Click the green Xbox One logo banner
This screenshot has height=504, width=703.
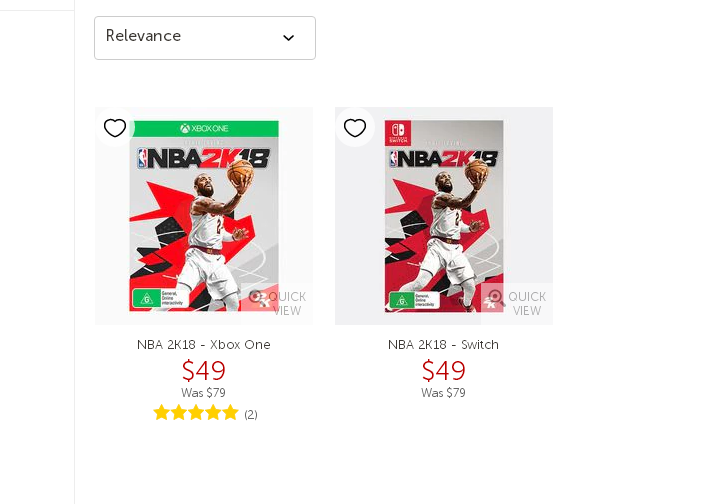(204, 129)
